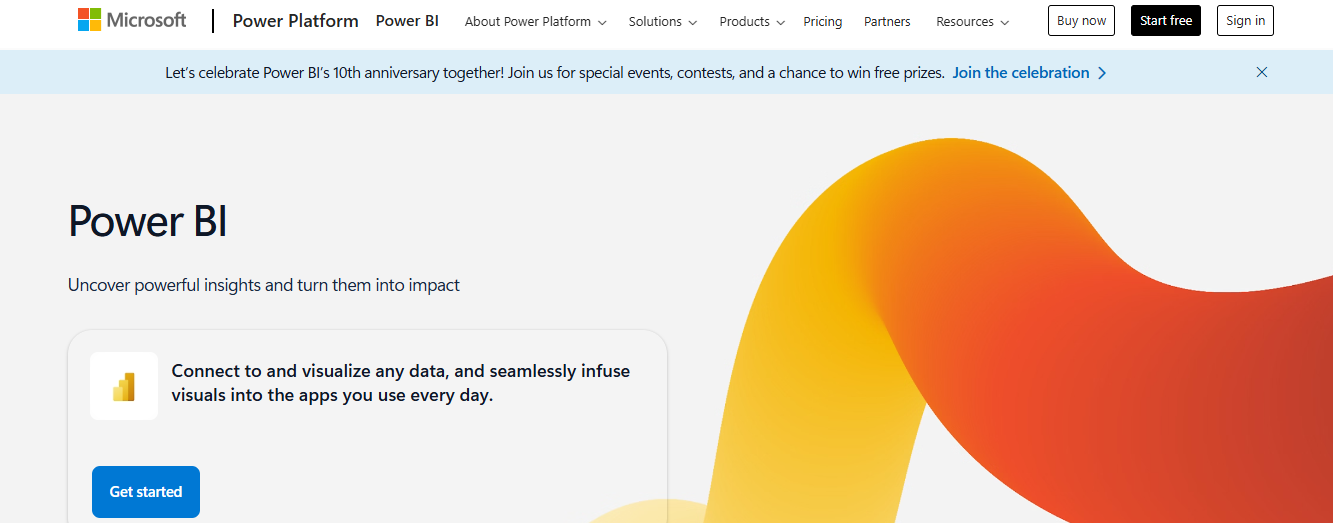This screenshot has width=1333, height=523.
Task: Expand About Power Platform menu
Action: [536, 21]
